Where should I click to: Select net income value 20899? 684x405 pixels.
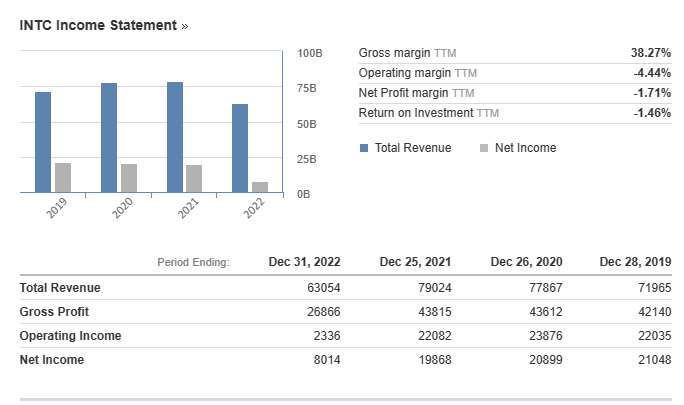(x=546, y=360)
